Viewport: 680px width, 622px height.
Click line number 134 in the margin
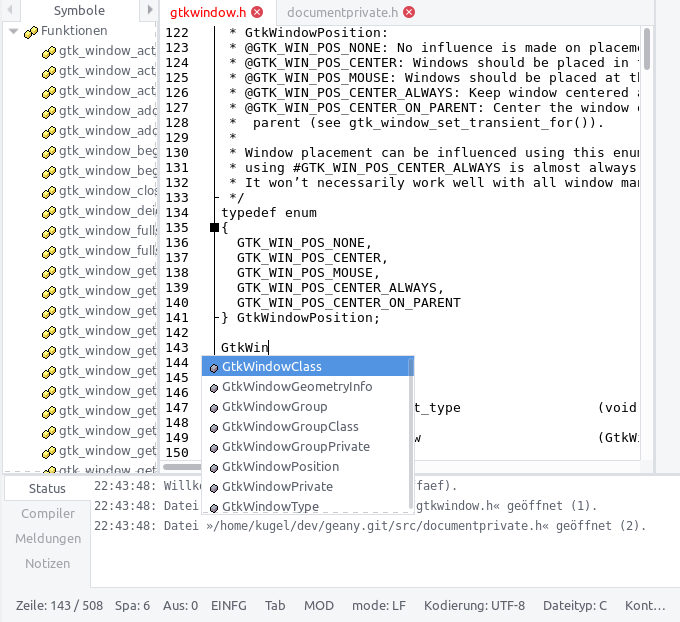(177, 213)
